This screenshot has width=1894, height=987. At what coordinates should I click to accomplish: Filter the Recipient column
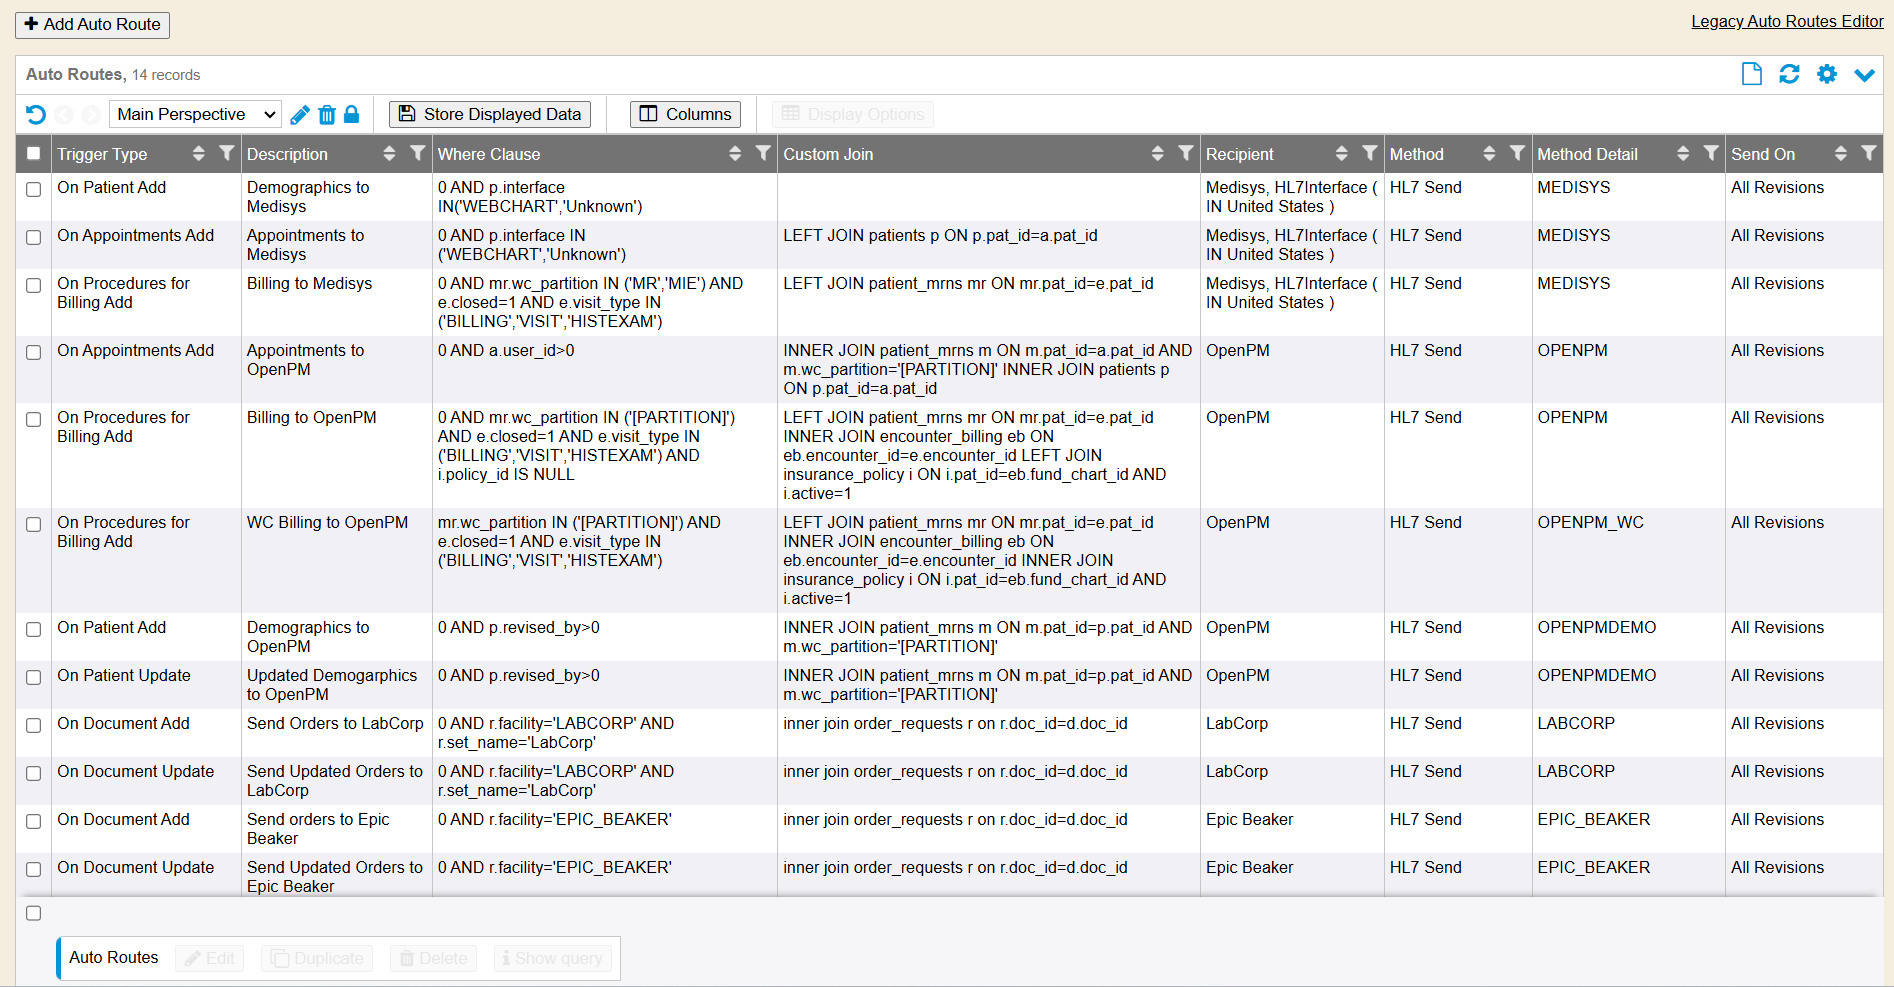point(1370,153)
